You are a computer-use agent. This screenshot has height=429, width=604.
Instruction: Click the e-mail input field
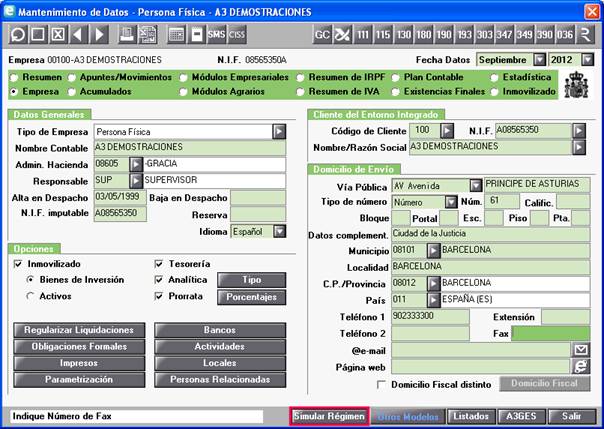tap(481, 350)
